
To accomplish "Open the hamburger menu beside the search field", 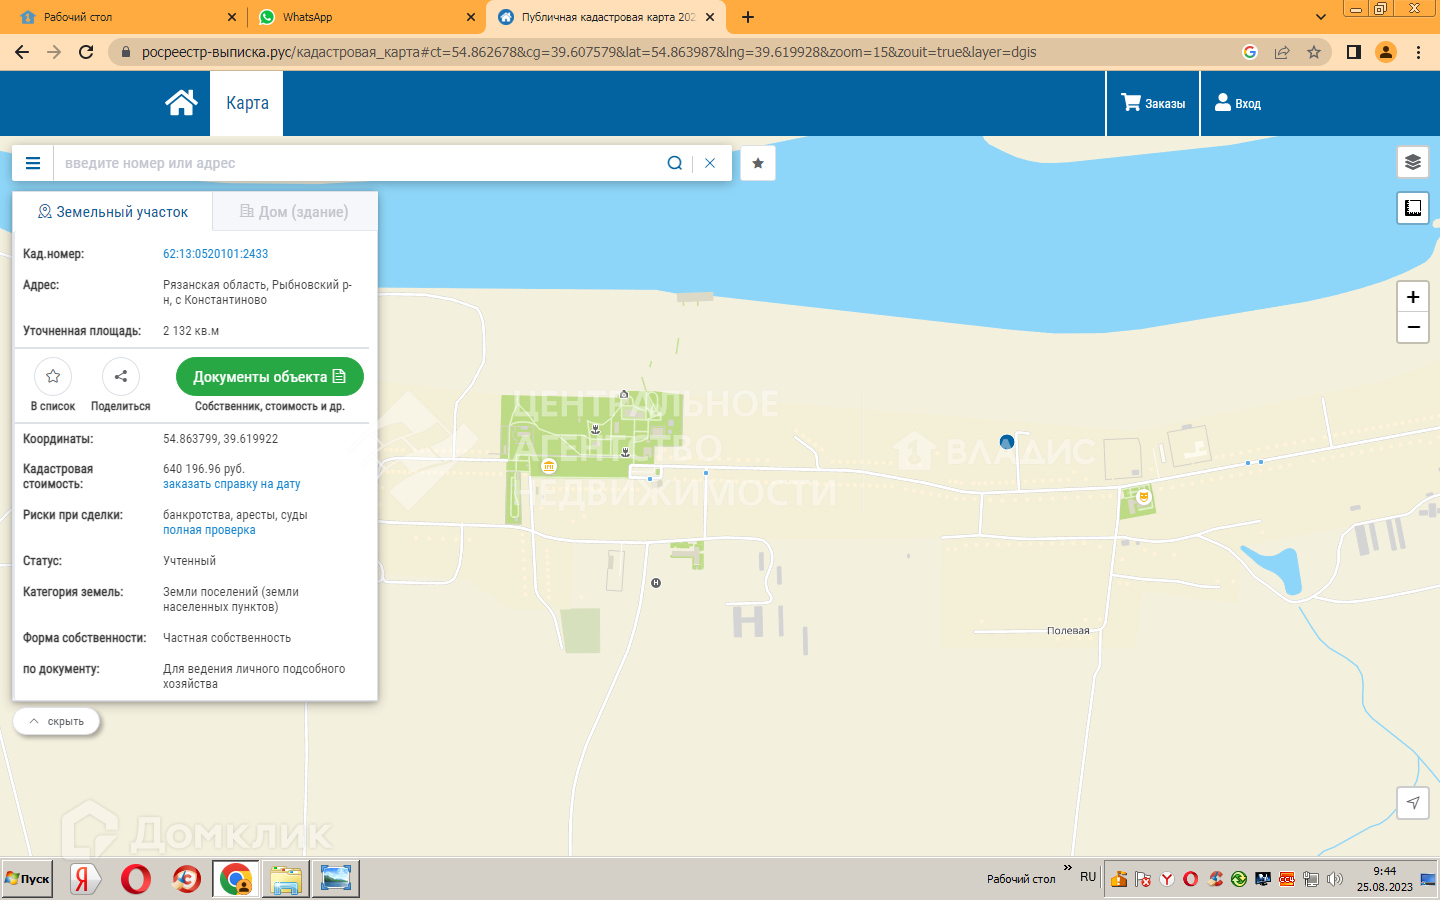I will (33, 163).
